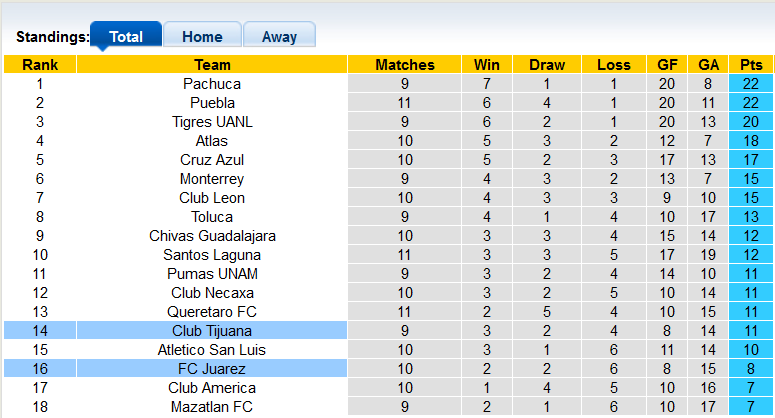Open Club Tijuana highlighted row
Image resolution: width=775 pixels, height=418 pixels.
(212, 331)
